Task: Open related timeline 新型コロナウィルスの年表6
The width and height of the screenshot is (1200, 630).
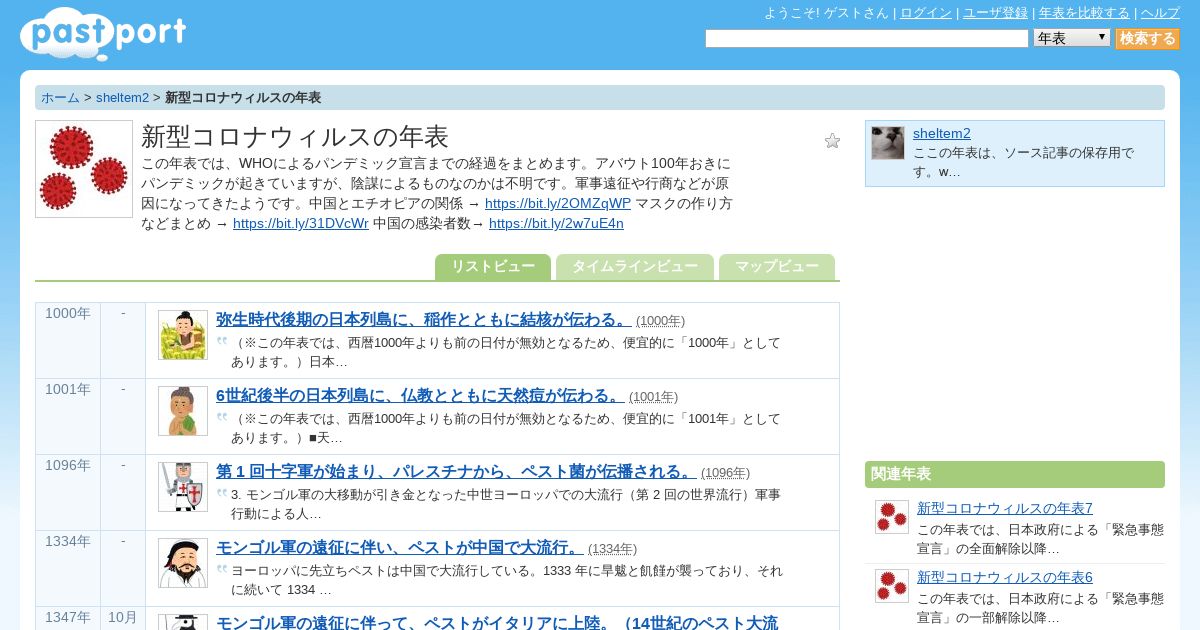Action: tap(1005, 577)
